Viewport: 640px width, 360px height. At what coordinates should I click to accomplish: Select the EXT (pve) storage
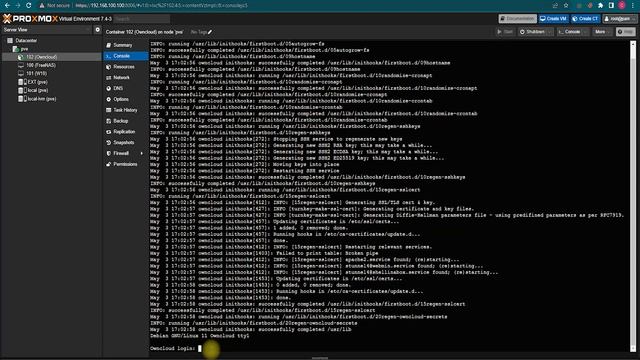pyautogui.click(x=38, y=82)
